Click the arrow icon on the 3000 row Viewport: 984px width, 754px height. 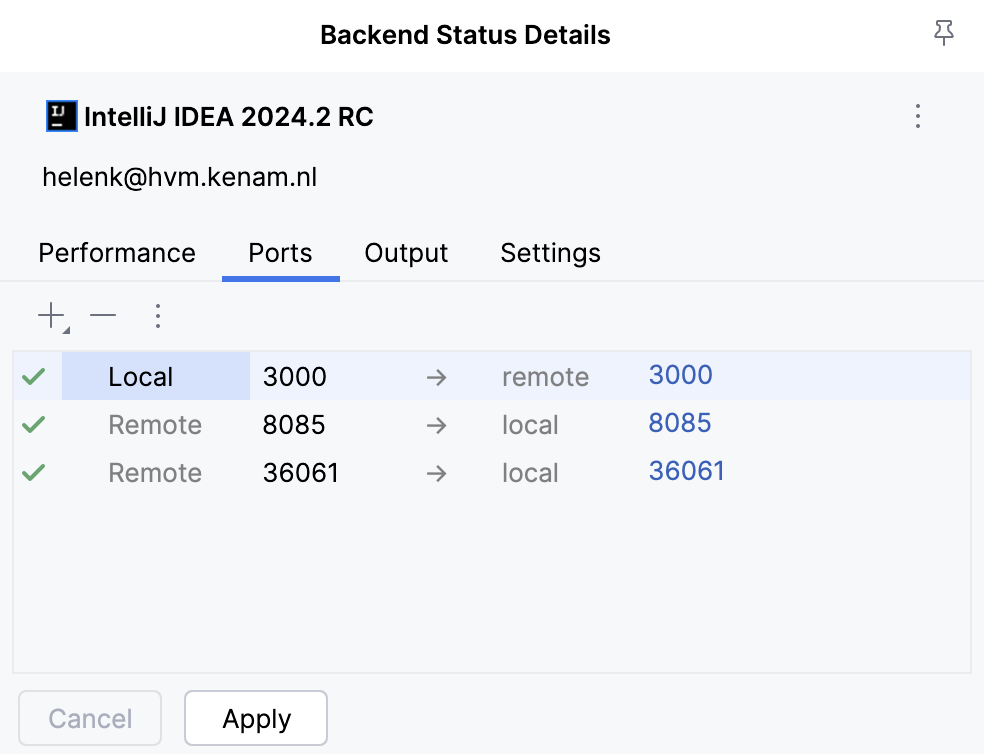click(436, 376)
